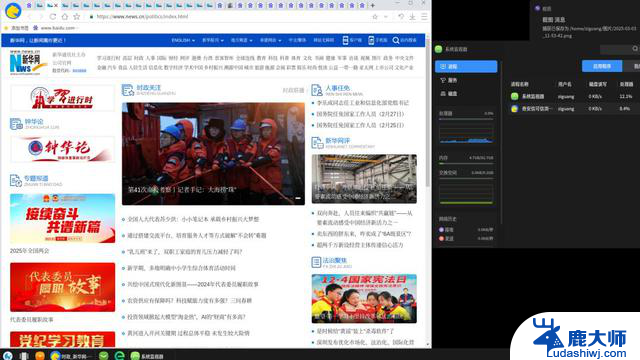Click the www.baidu.com bookmark
The image size is (640, 360).
57,28
